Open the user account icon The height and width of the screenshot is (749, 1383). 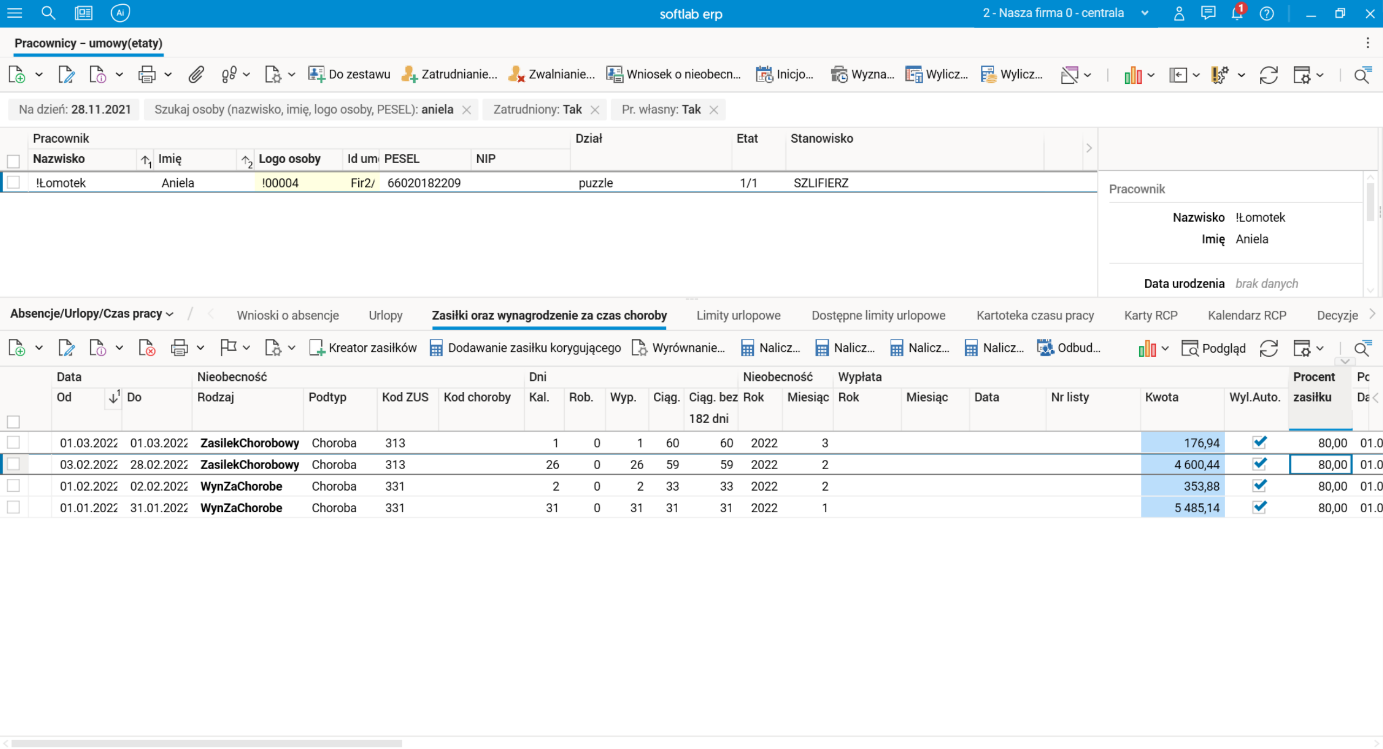(x=1179, y=14)
